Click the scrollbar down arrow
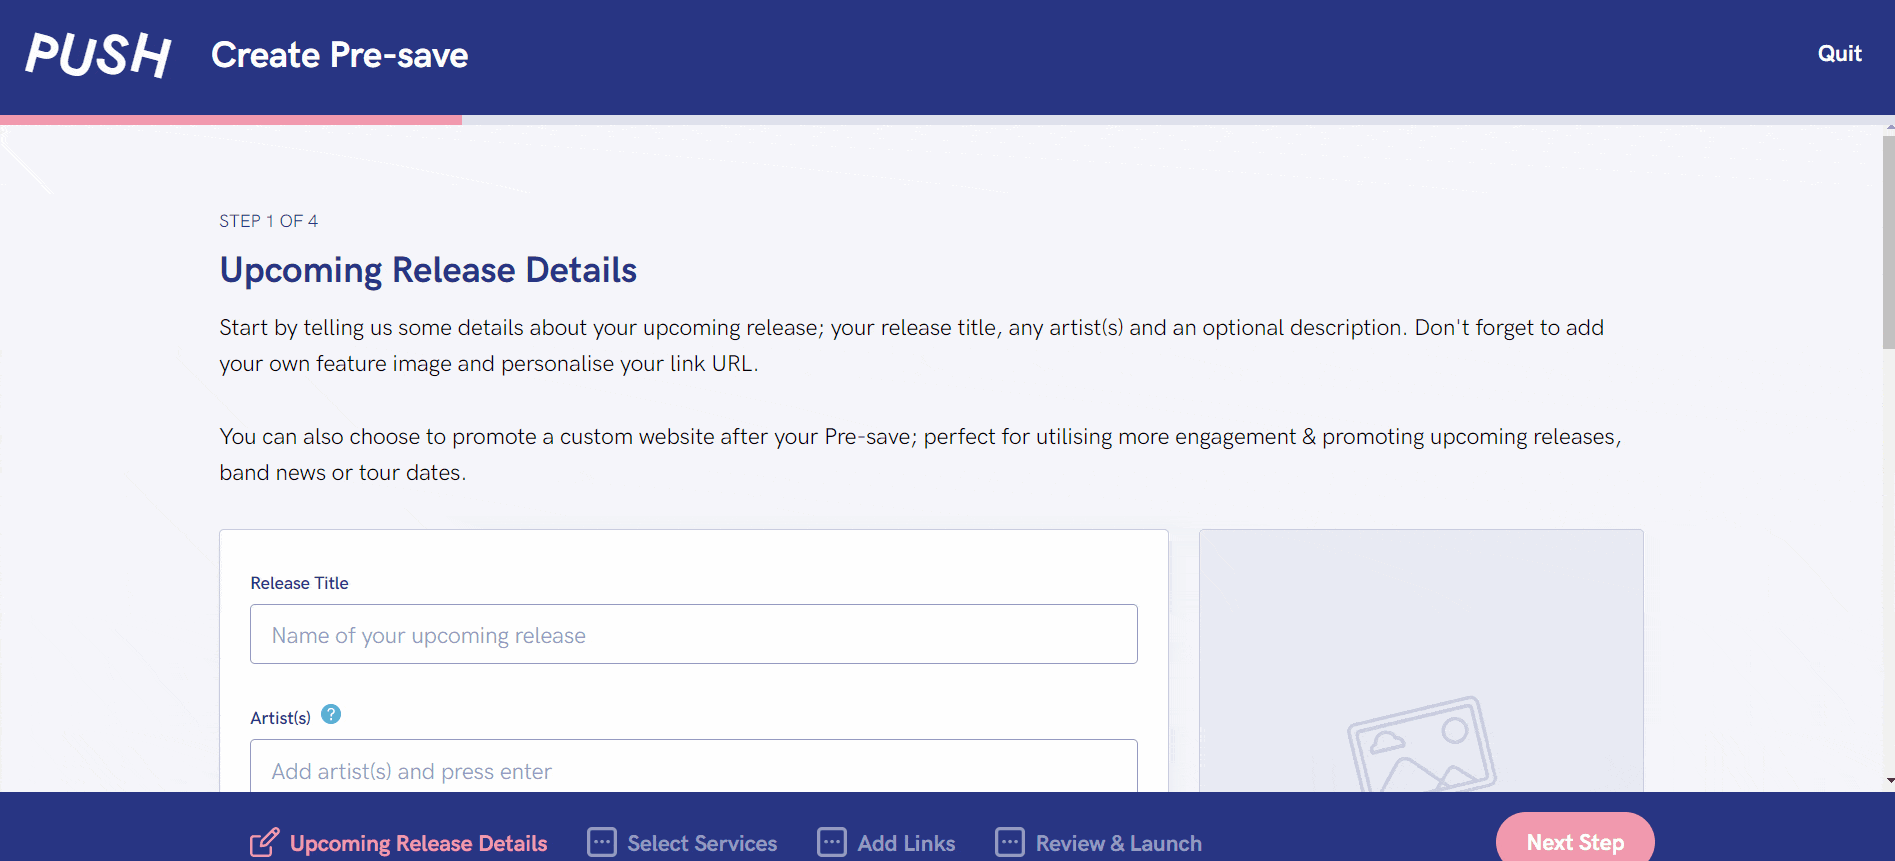 [1889, 781]
